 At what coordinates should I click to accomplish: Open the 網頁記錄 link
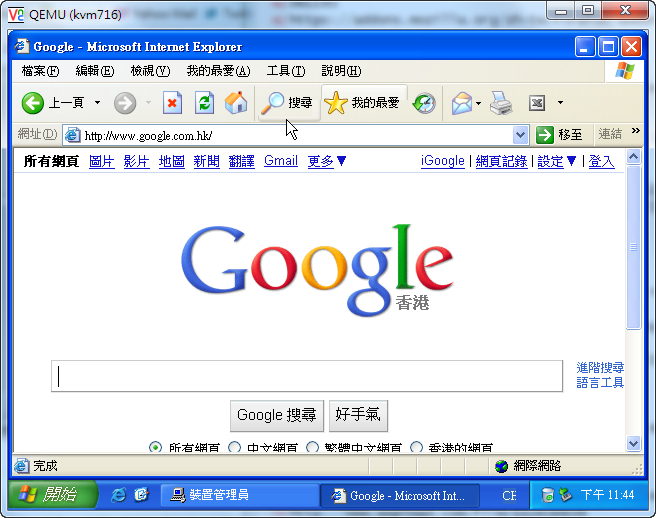501,161
